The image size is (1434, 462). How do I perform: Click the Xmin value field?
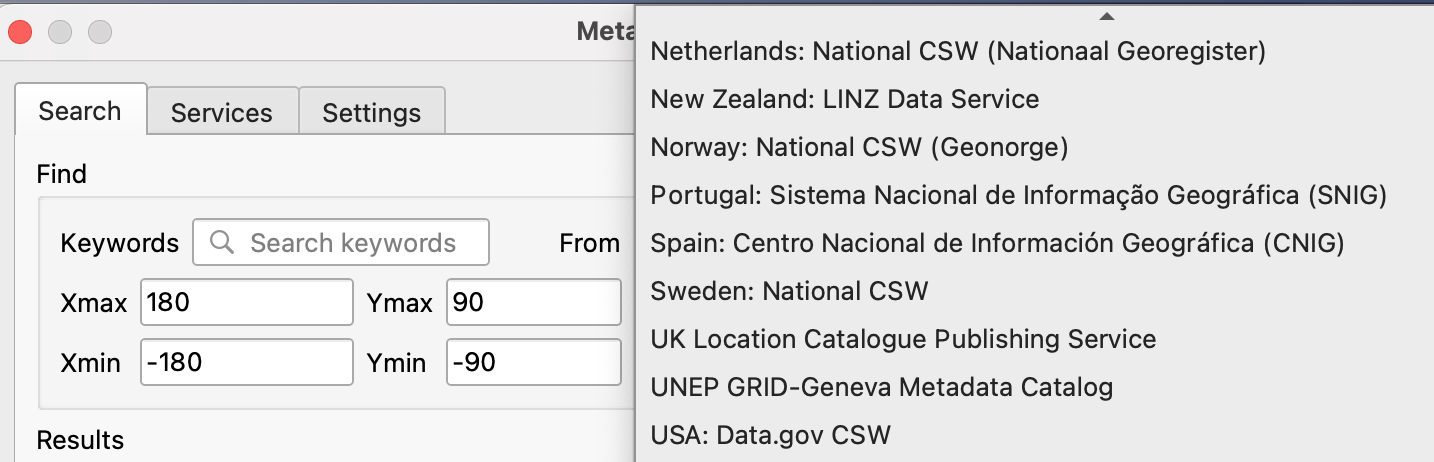[x=247, y=362]
